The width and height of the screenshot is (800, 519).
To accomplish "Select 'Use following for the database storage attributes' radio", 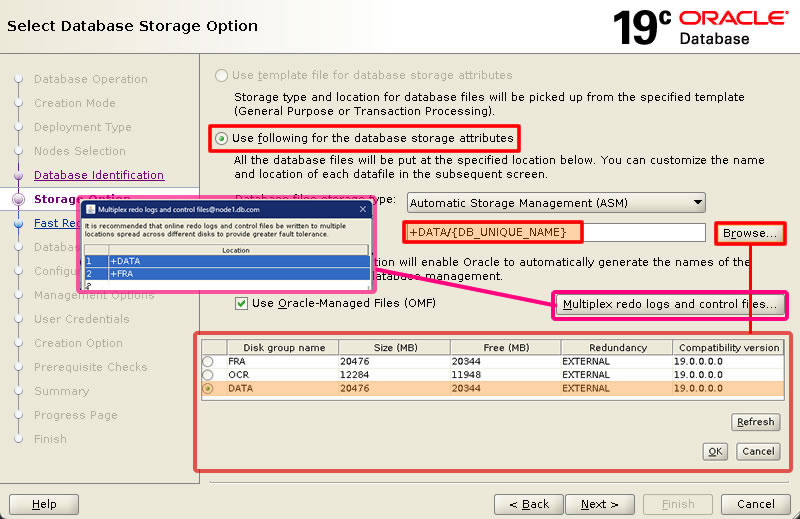I will [x=221, y=138].
